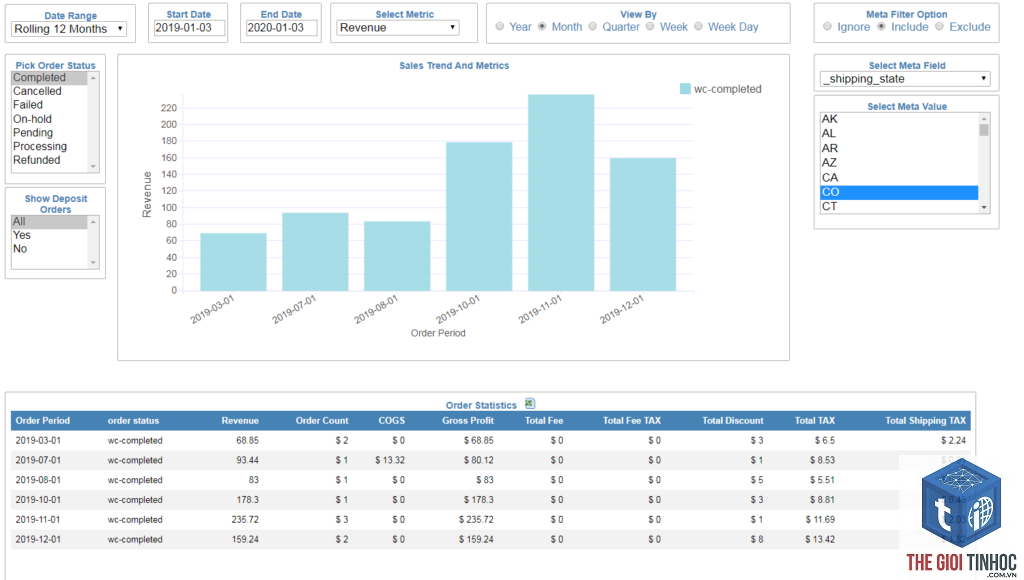Select Completed in order status list
This screenshot has height=580, width=1024.
[x=49, y=78]
